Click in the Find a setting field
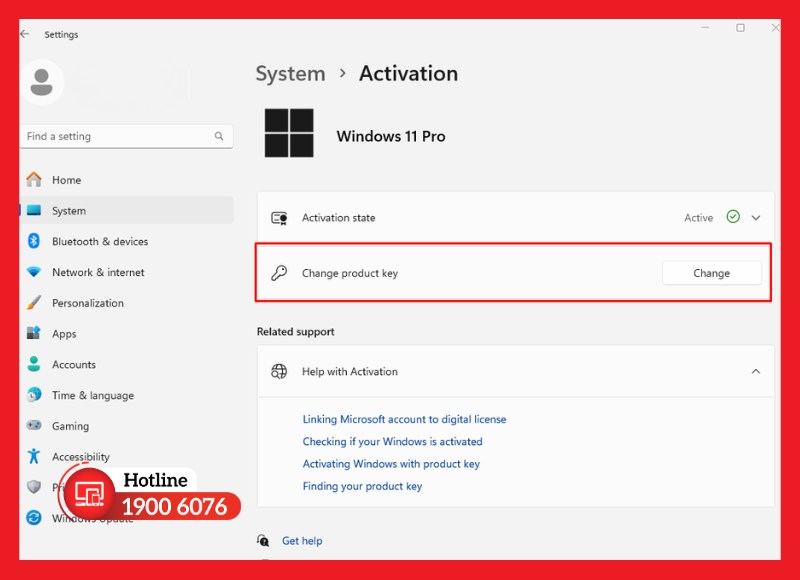 pyautogui.click(x=127, y=136)
